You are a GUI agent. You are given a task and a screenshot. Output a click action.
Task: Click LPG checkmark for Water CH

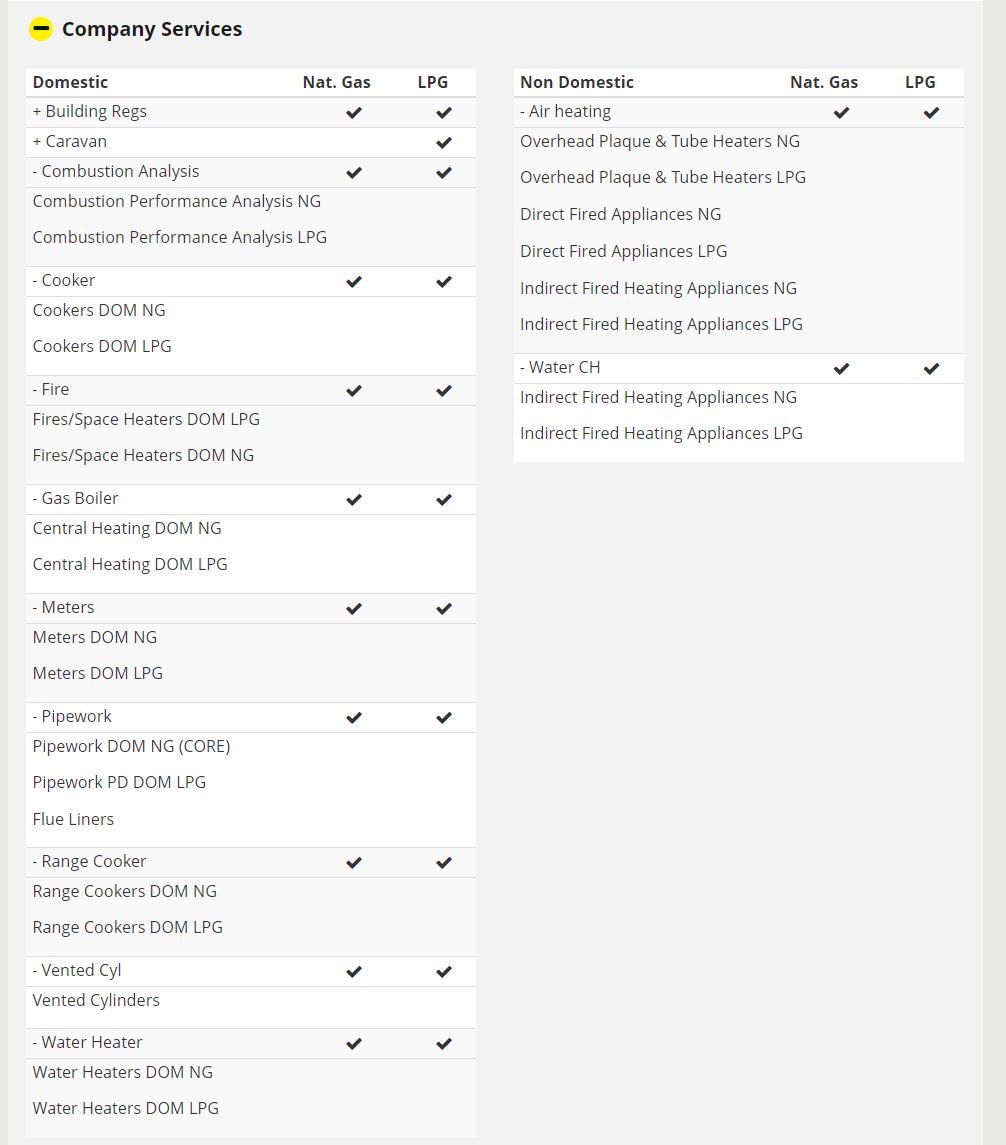point(931,369)
